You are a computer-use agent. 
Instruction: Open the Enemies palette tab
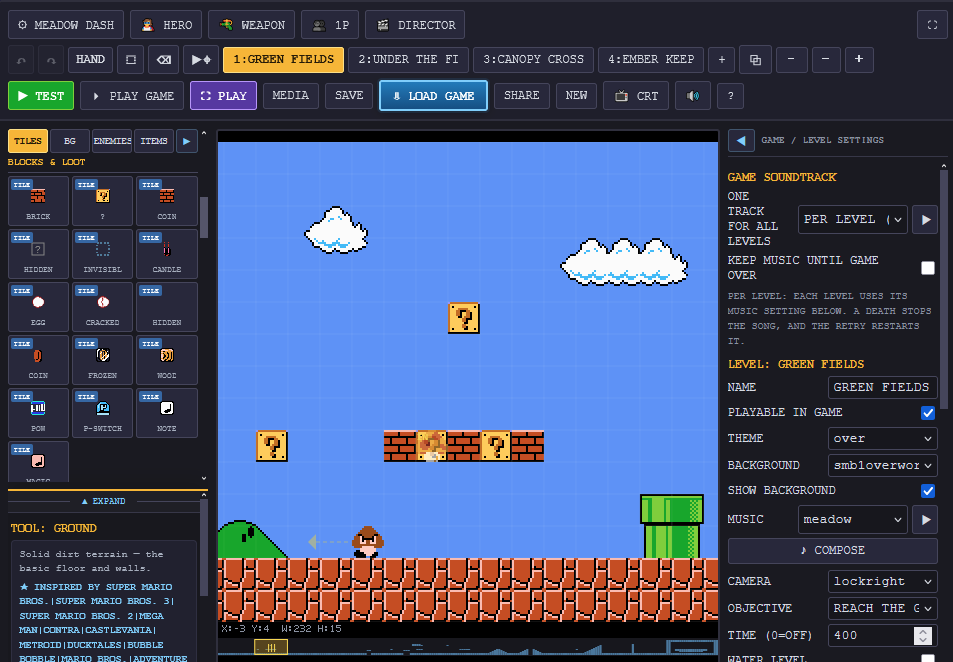click(112, 141)
